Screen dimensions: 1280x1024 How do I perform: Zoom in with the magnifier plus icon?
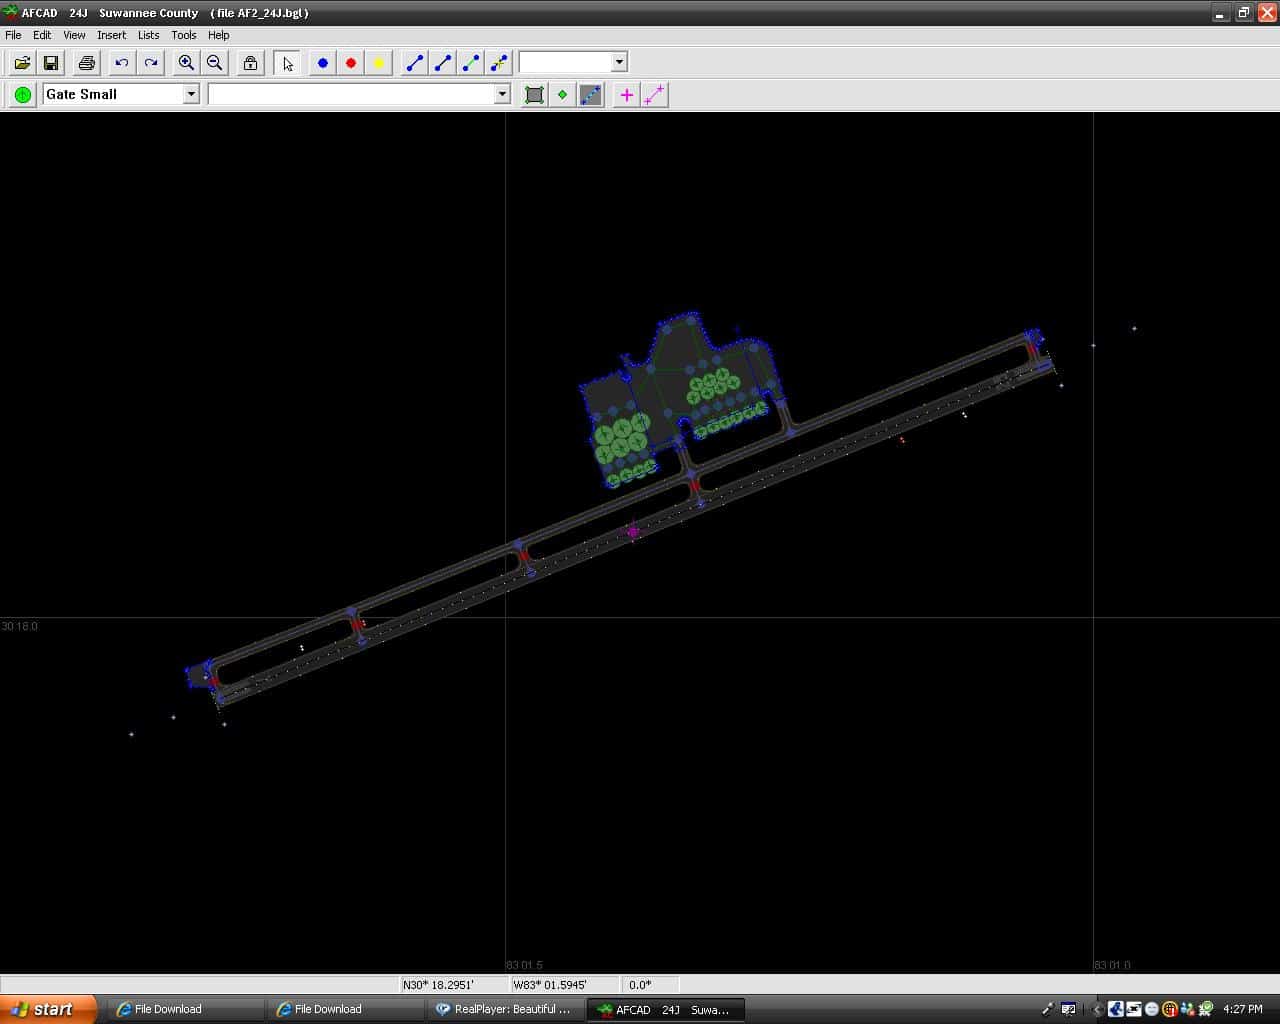[186, 63]
